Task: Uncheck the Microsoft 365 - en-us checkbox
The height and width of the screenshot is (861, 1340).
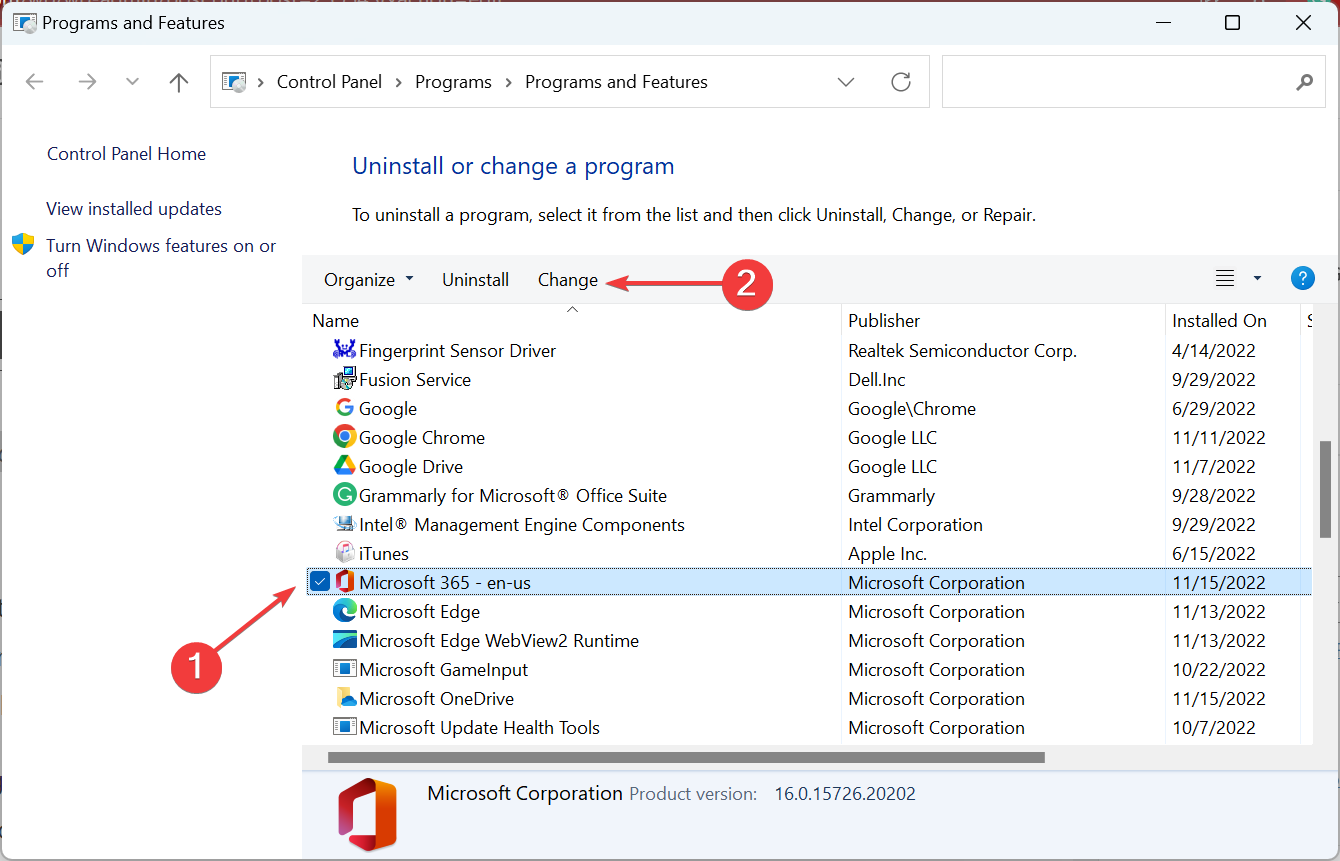Action: click(x=319, y=582)
